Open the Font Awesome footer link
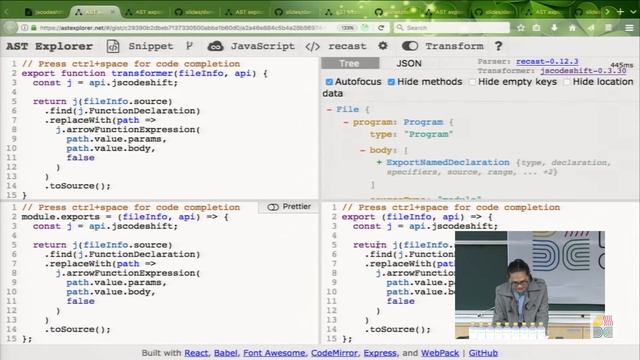 point(274,353)
